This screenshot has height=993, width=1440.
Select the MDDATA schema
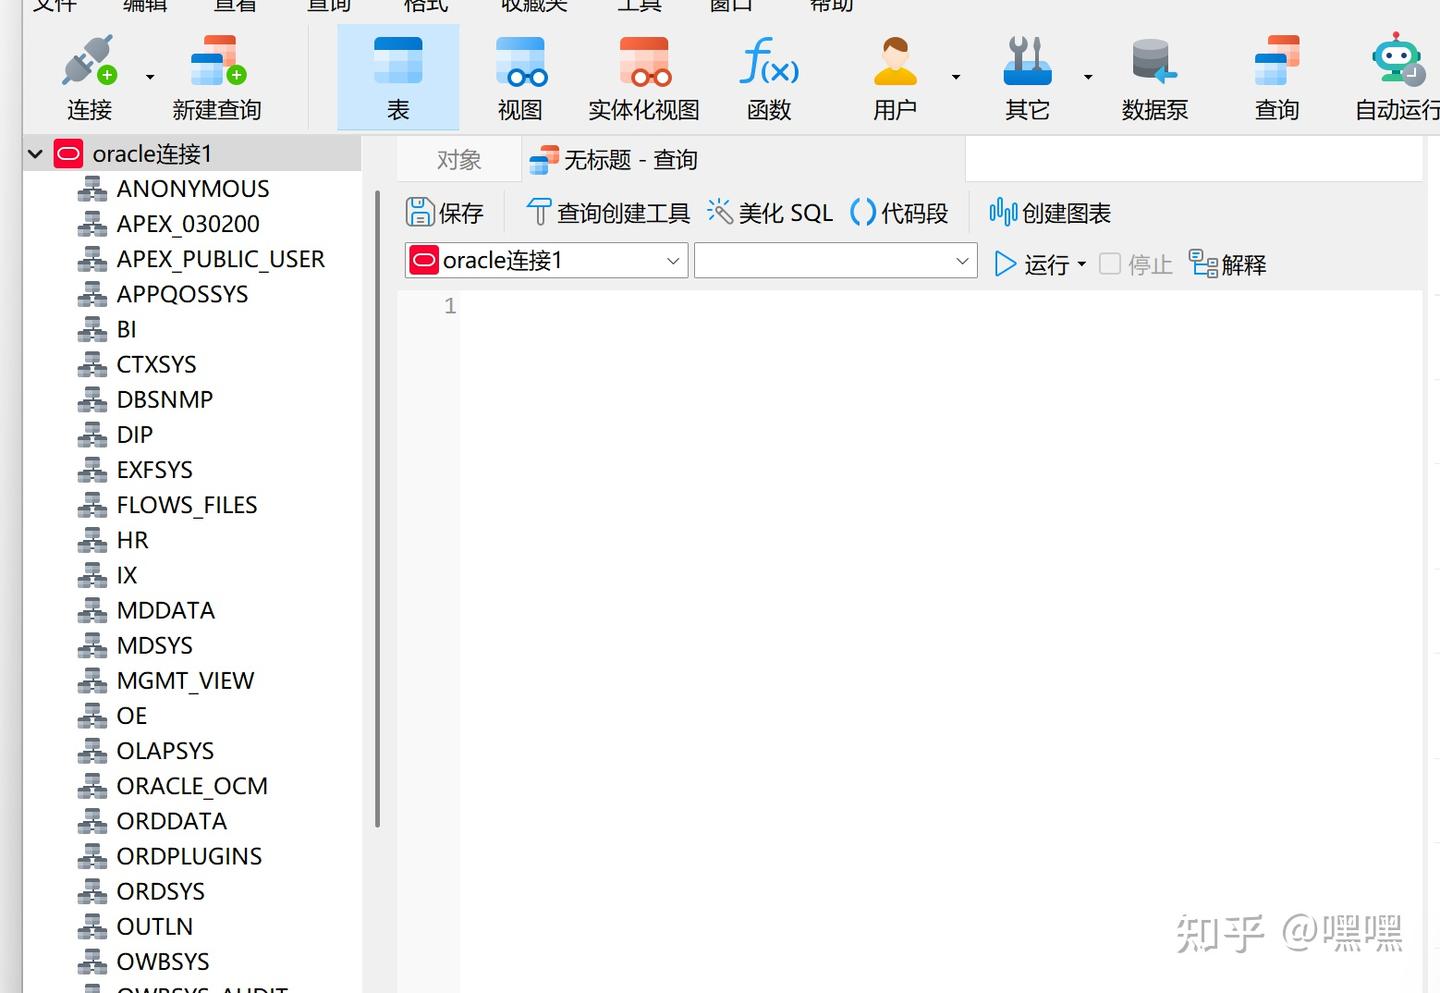click(165, 610)
